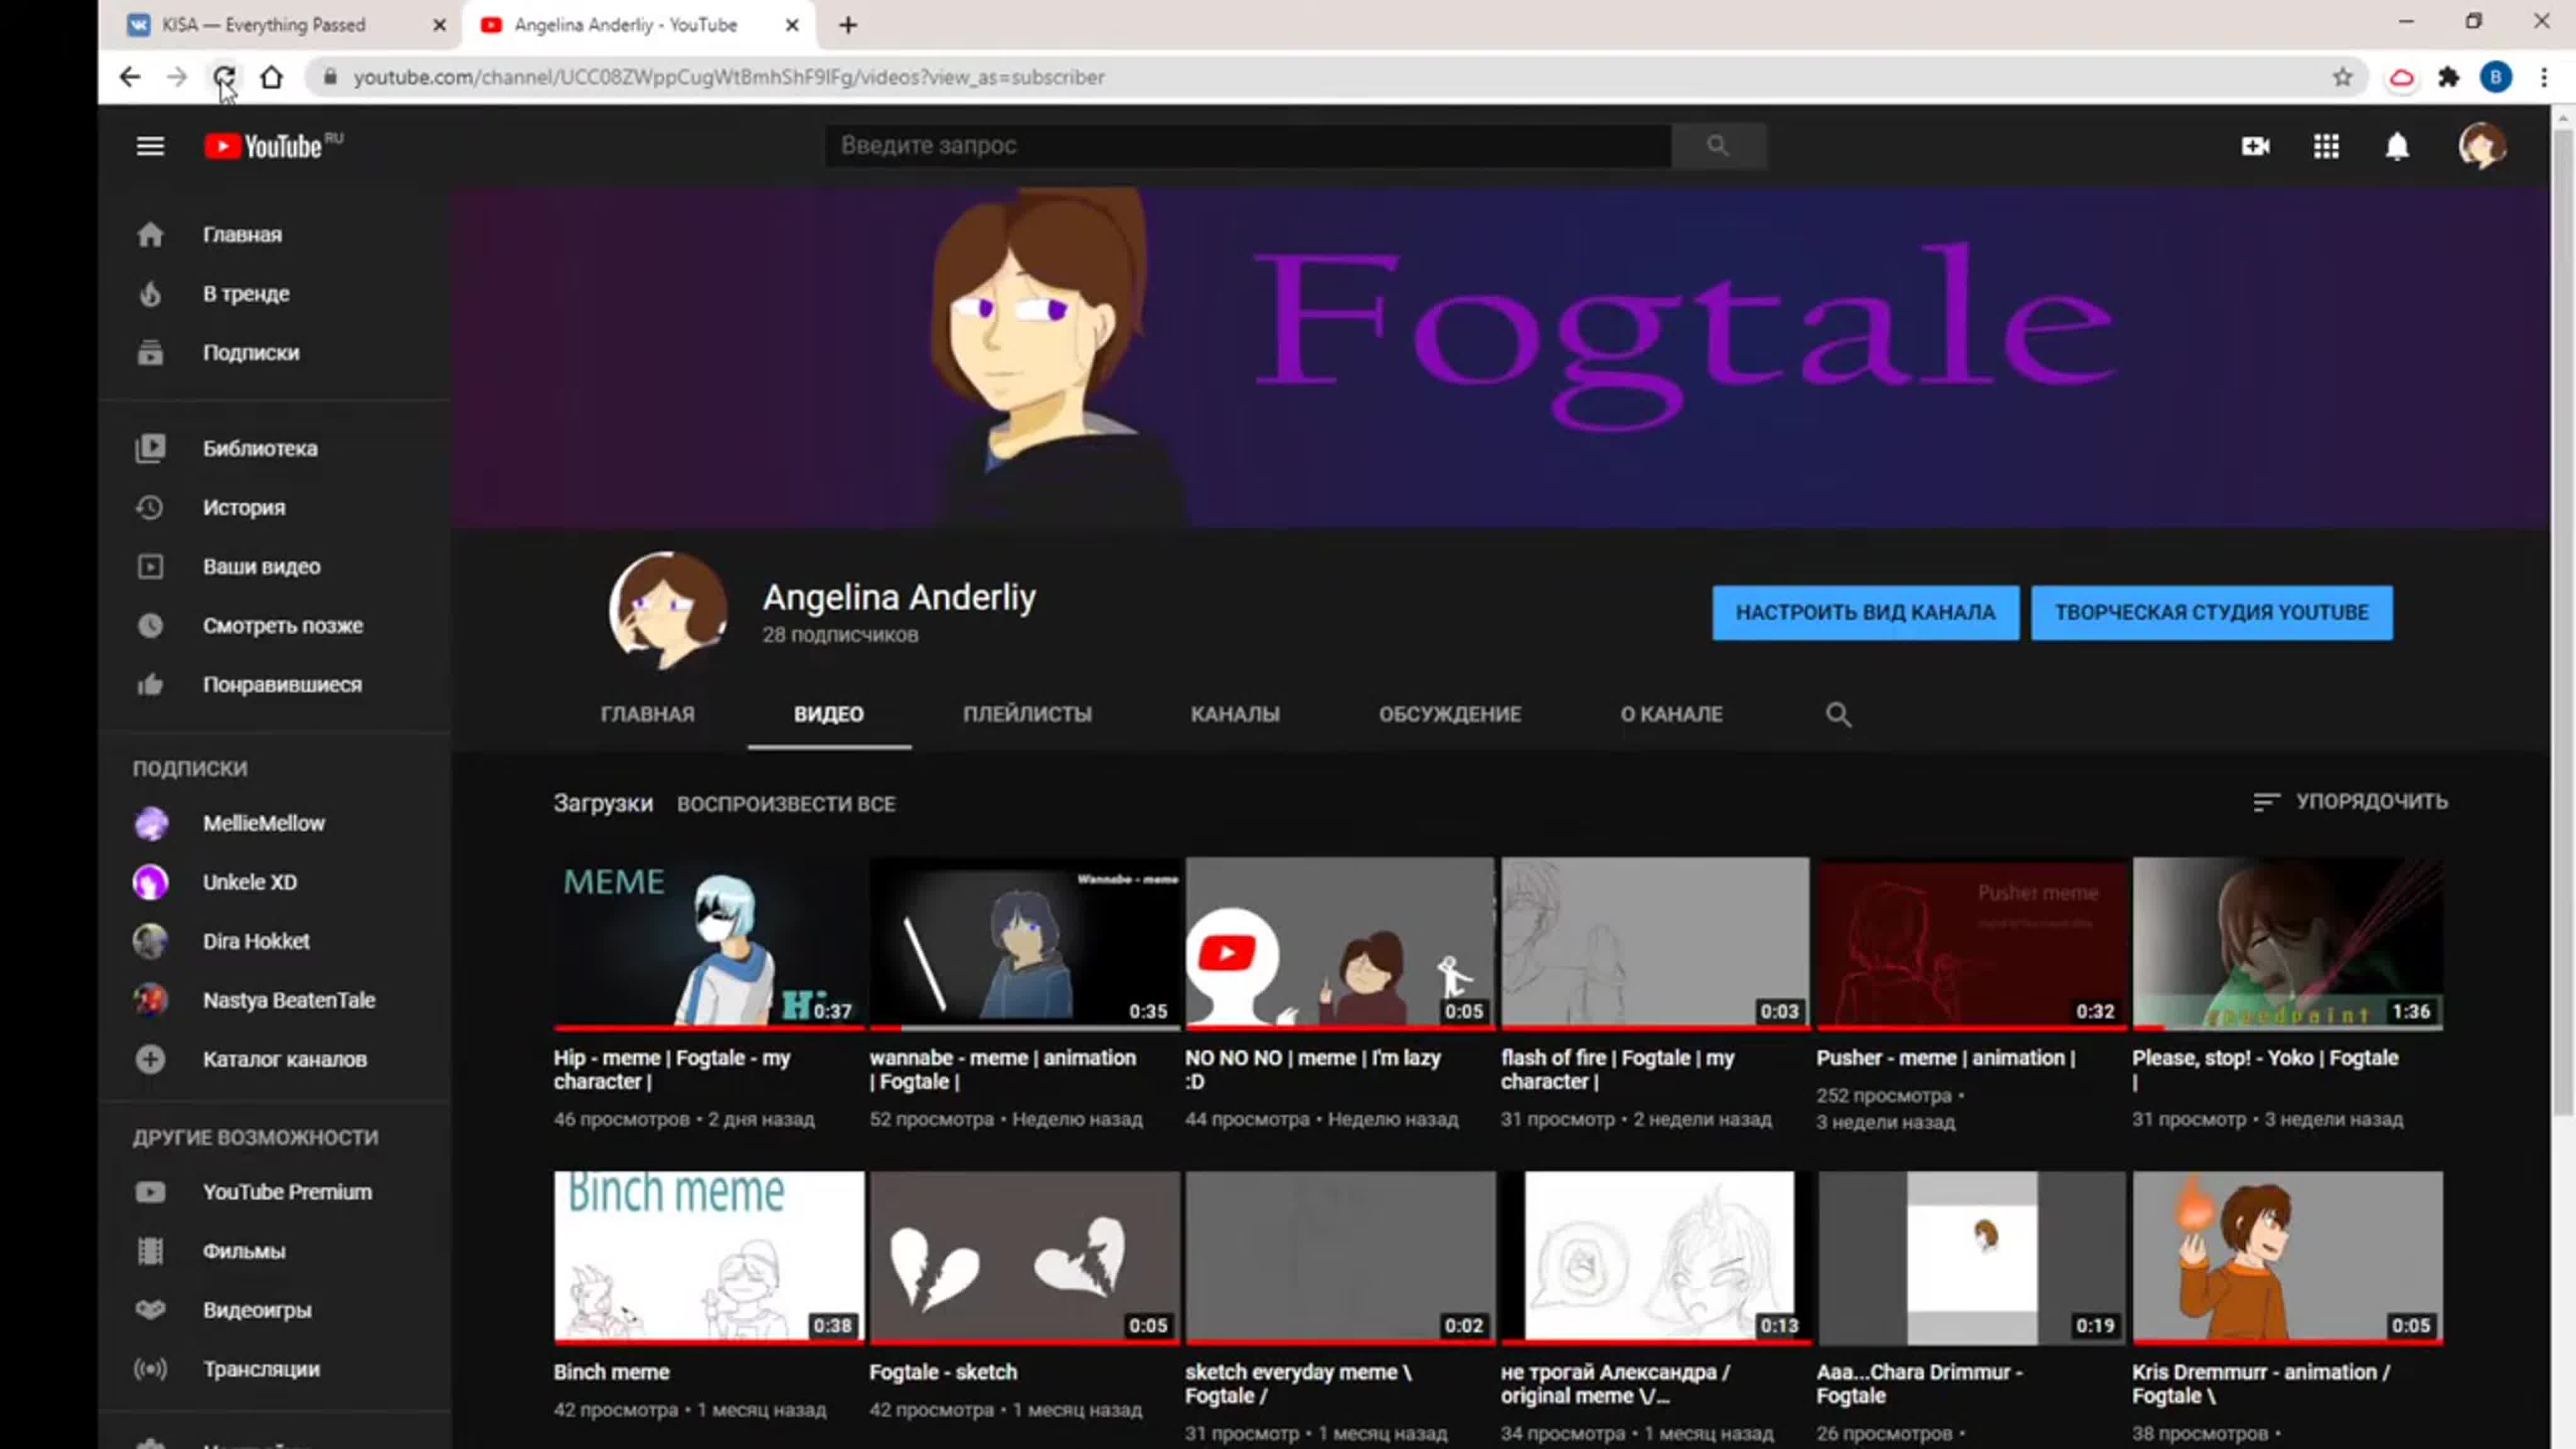Switch to the КАНАЛЫ channel tab
This screenshot has height=1449, width=2576.
(1235, 714)
